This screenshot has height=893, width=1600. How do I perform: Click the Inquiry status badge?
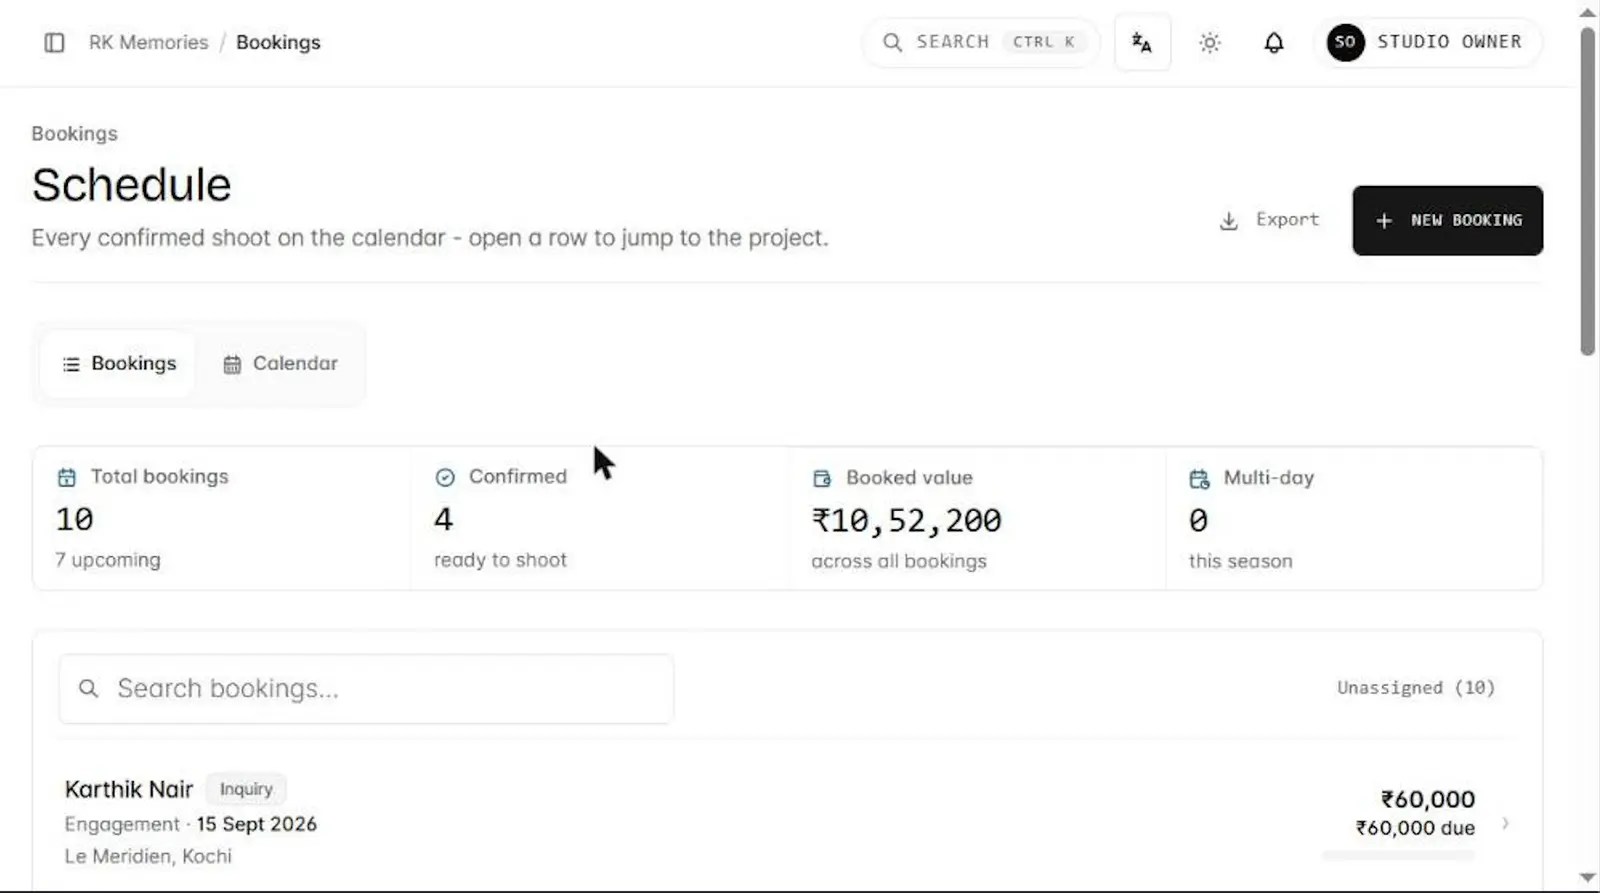pyautogui.click(x=246, y=789)
